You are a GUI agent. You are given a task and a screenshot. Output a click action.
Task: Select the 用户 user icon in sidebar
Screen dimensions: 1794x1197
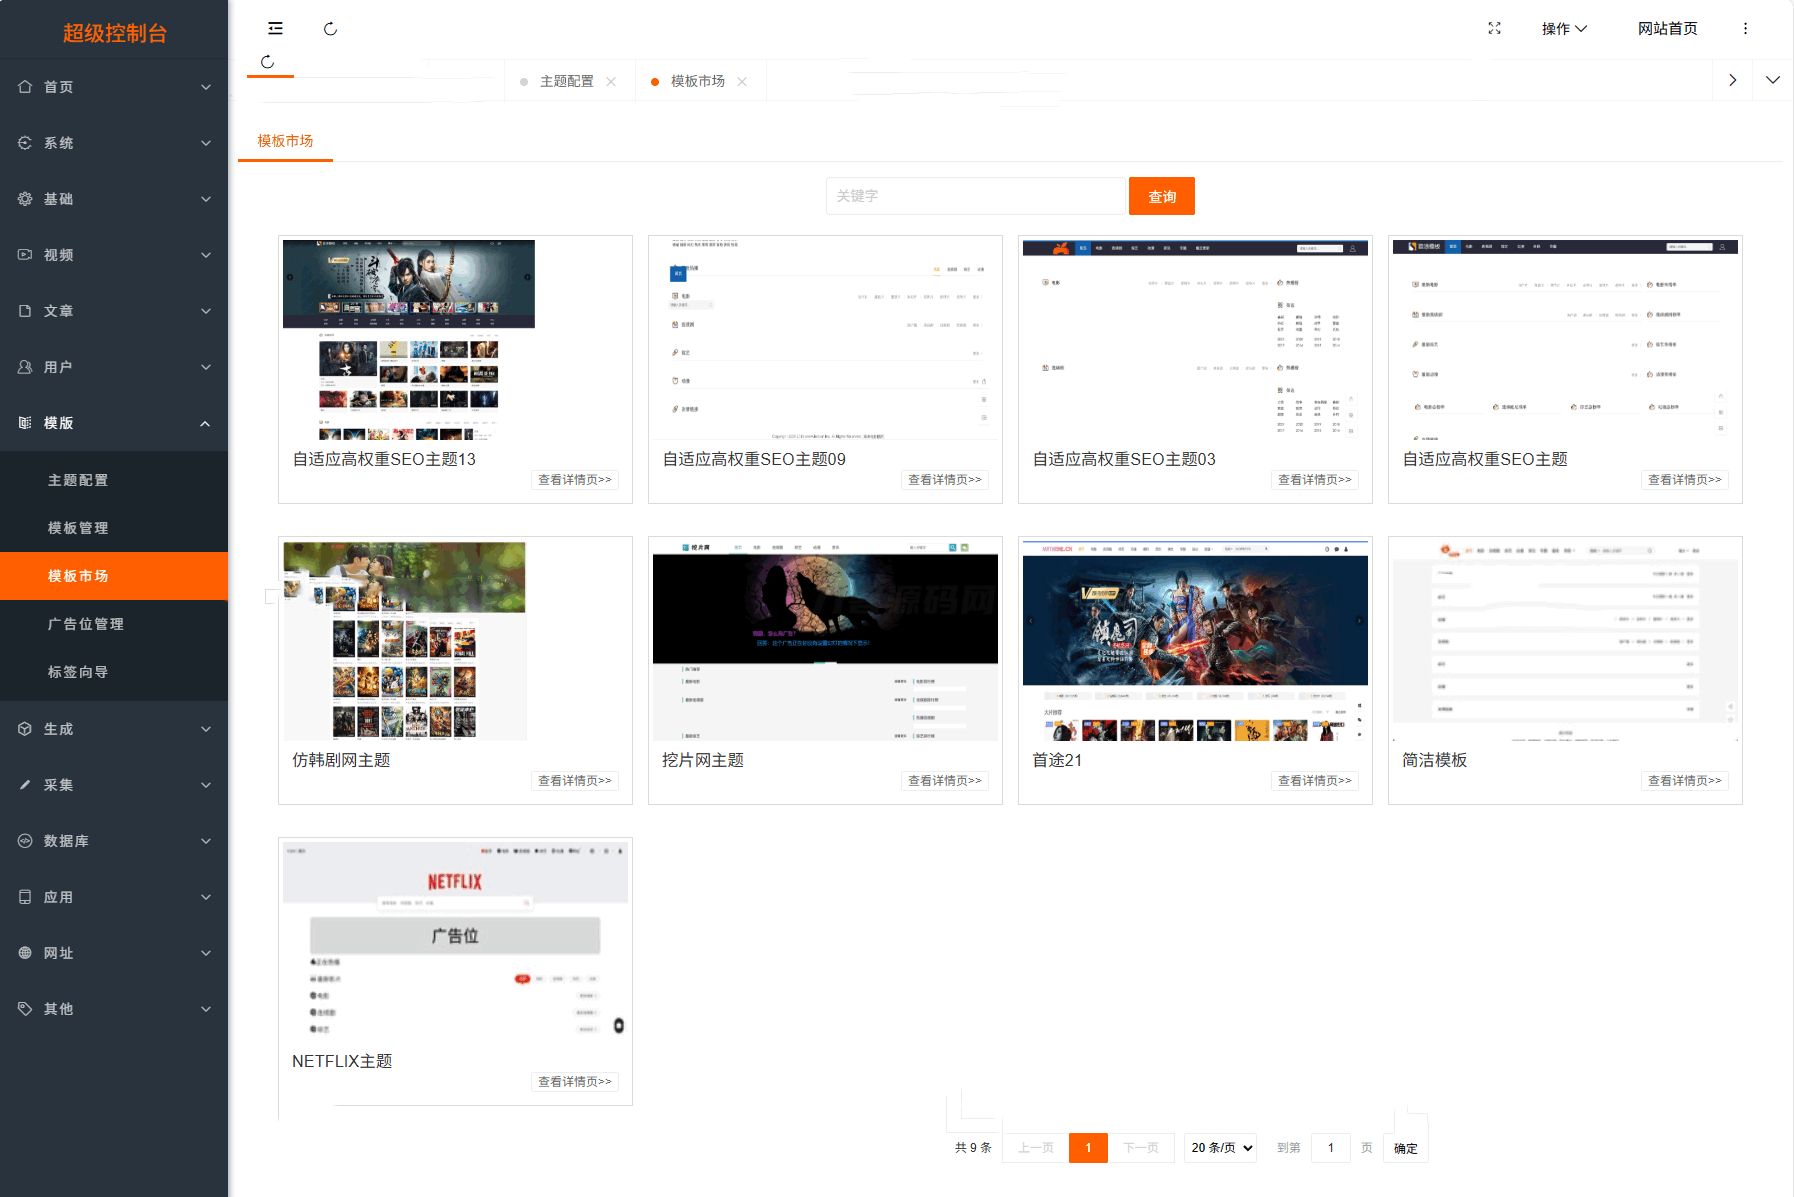[x=25, y=367]
